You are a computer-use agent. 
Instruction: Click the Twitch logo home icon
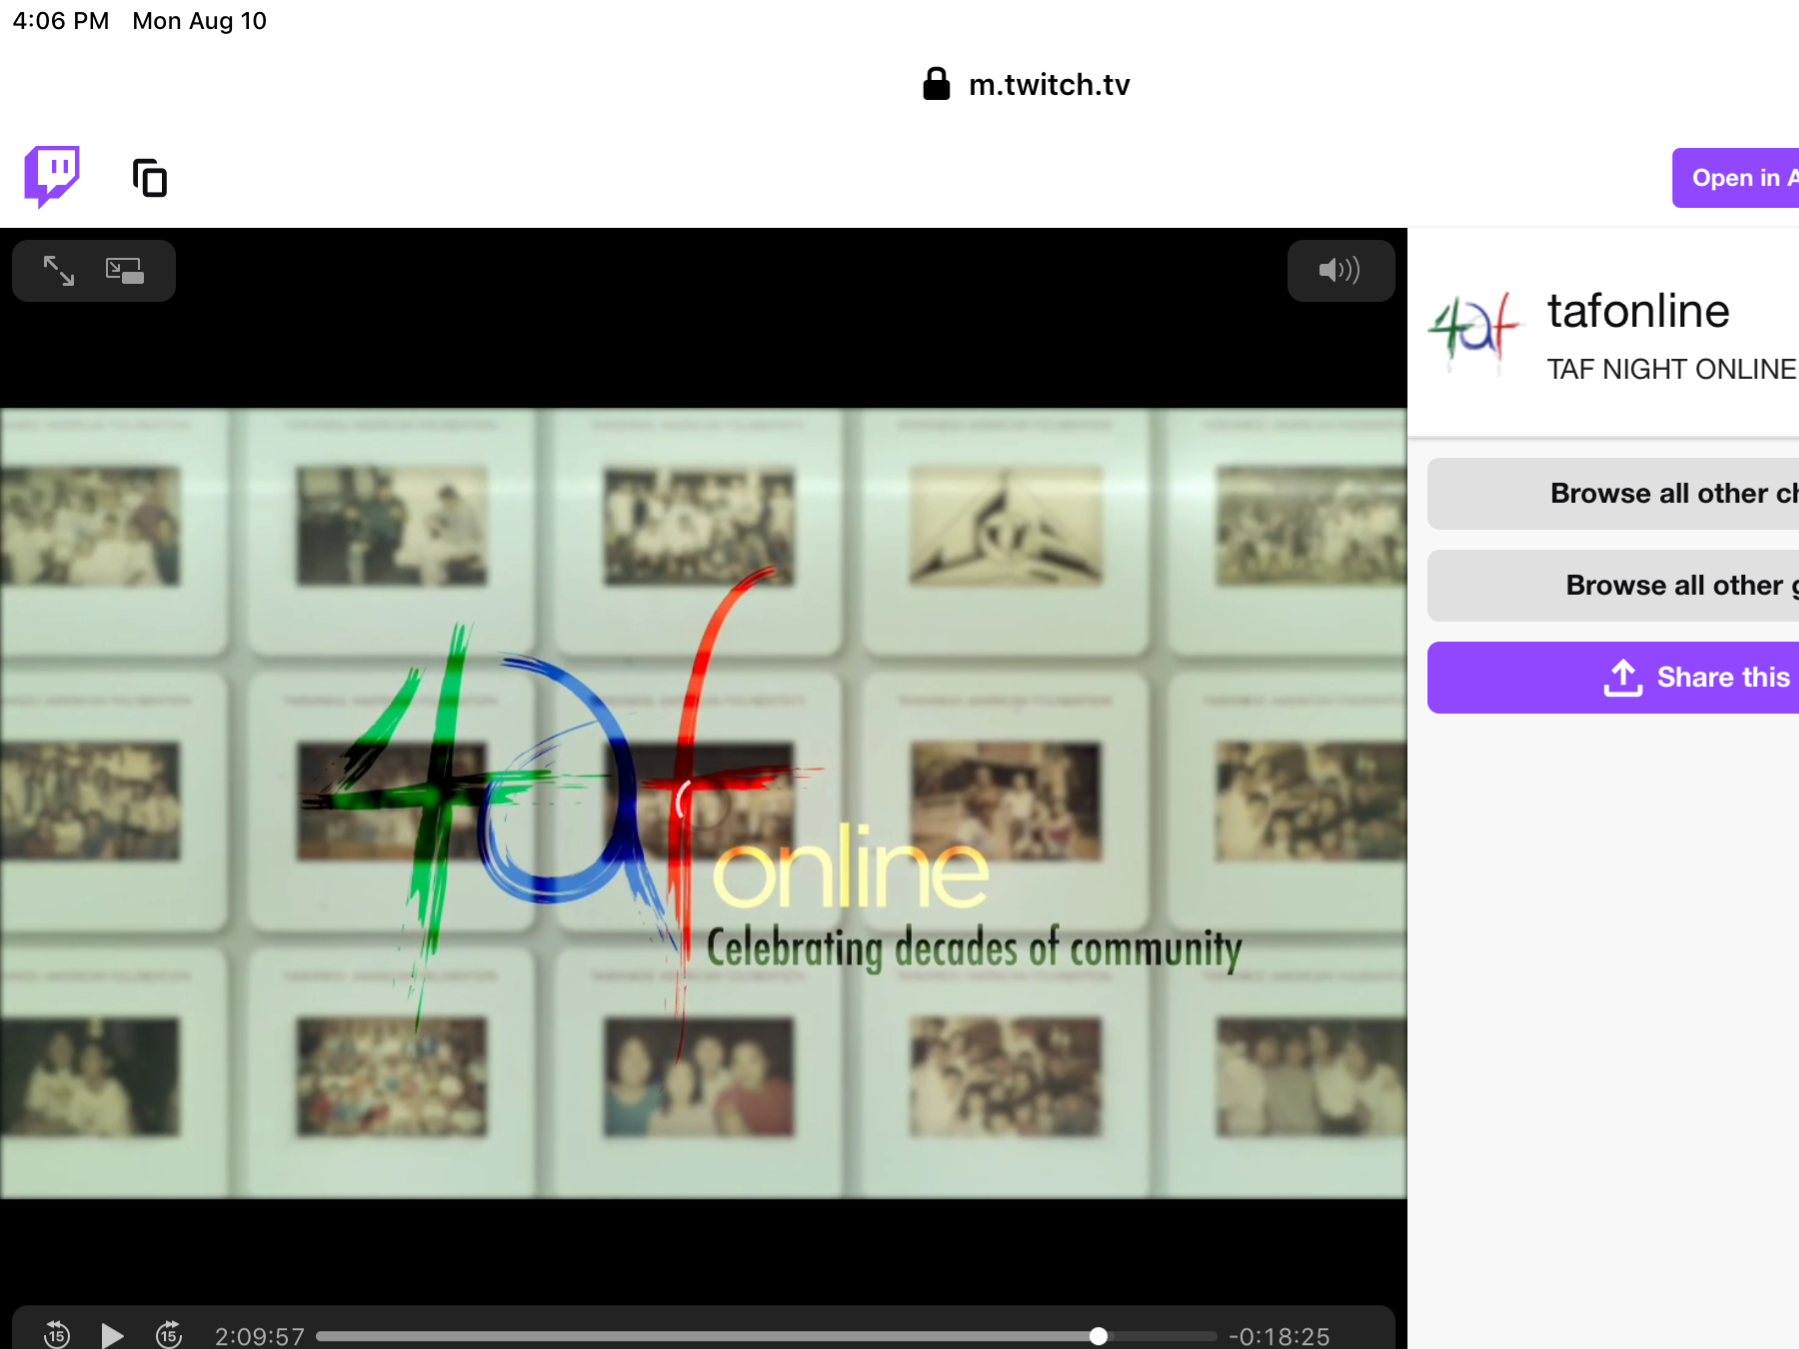point(52,177)
